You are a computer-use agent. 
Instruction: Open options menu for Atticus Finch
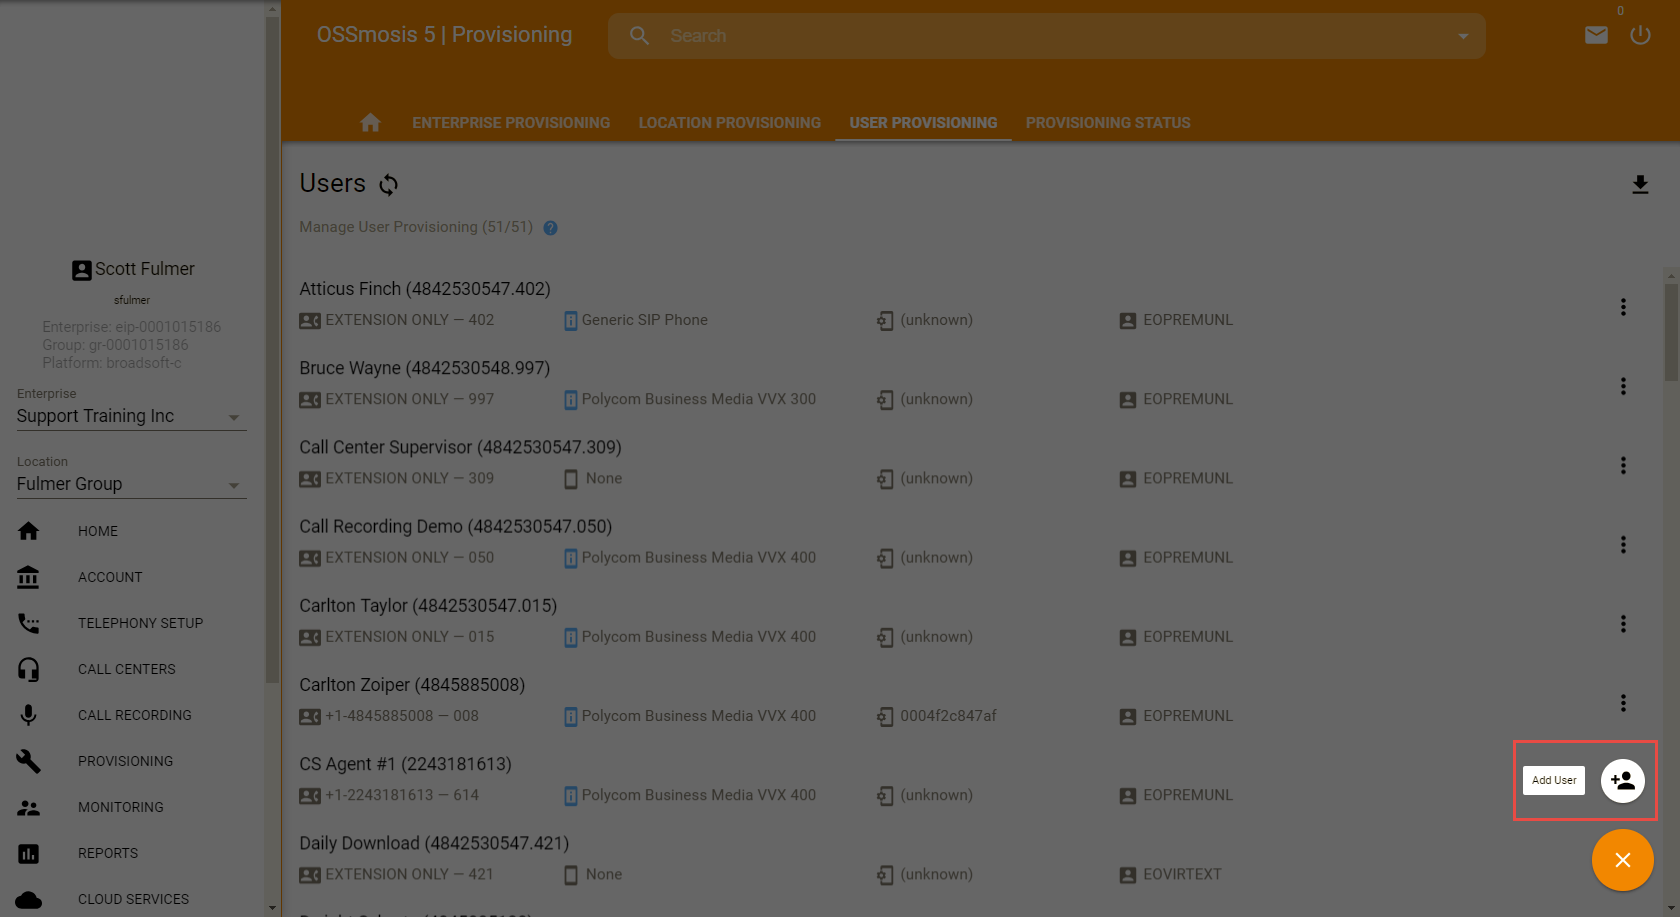click(x=1623, y=307)
